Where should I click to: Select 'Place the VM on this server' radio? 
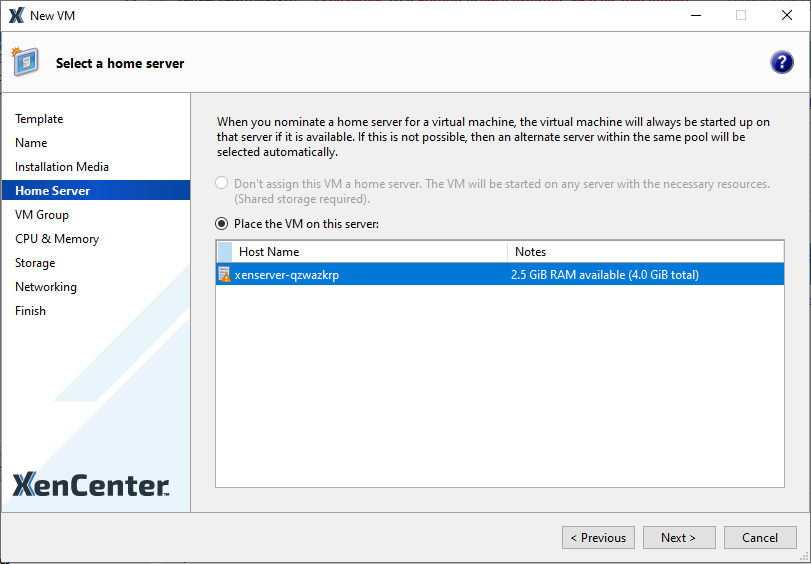point(221,224)
